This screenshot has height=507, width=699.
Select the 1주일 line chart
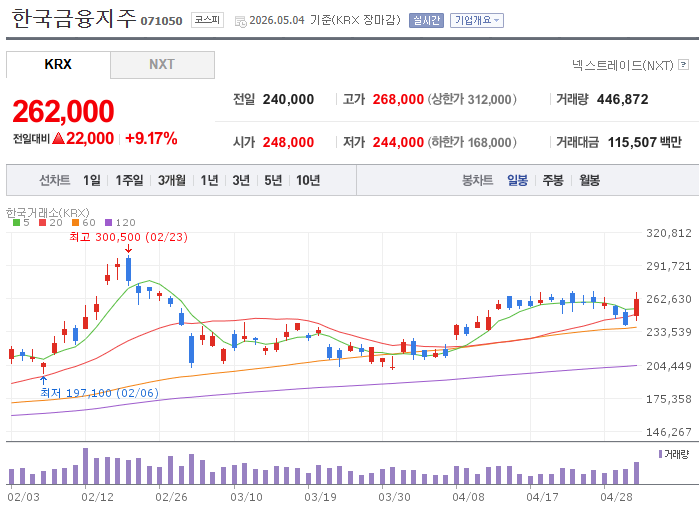[129, 180]
